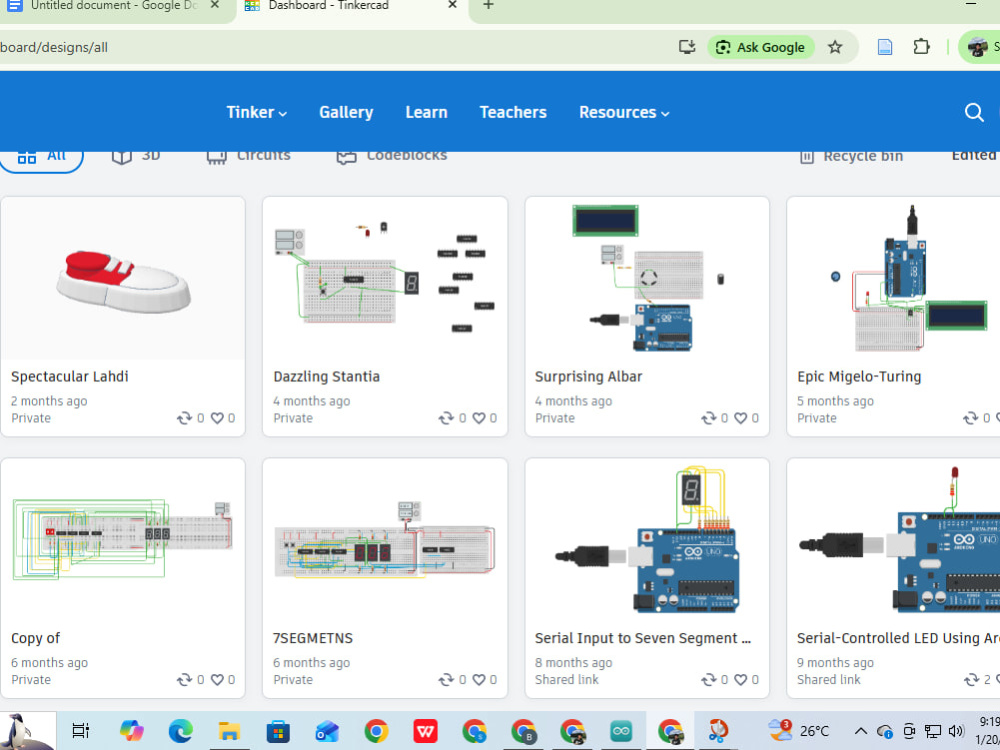This screenshot has height=750, width=1000.
Task: Click remix icon on Dazzling Stantia card
Action: (446, 418)
